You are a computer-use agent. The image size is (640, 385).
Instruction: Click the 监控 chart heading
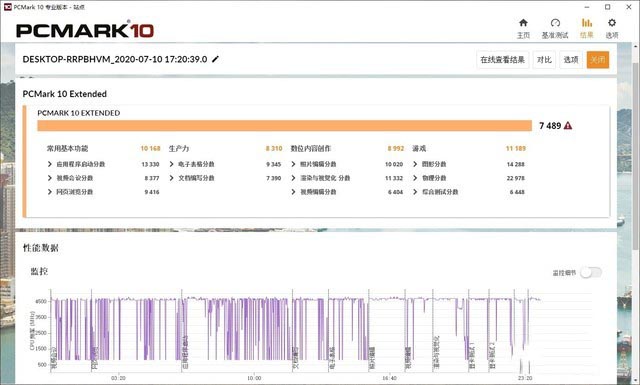(39, 271)
